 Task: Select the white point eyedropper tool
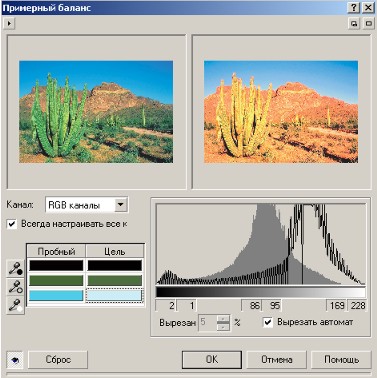[15, 305]
